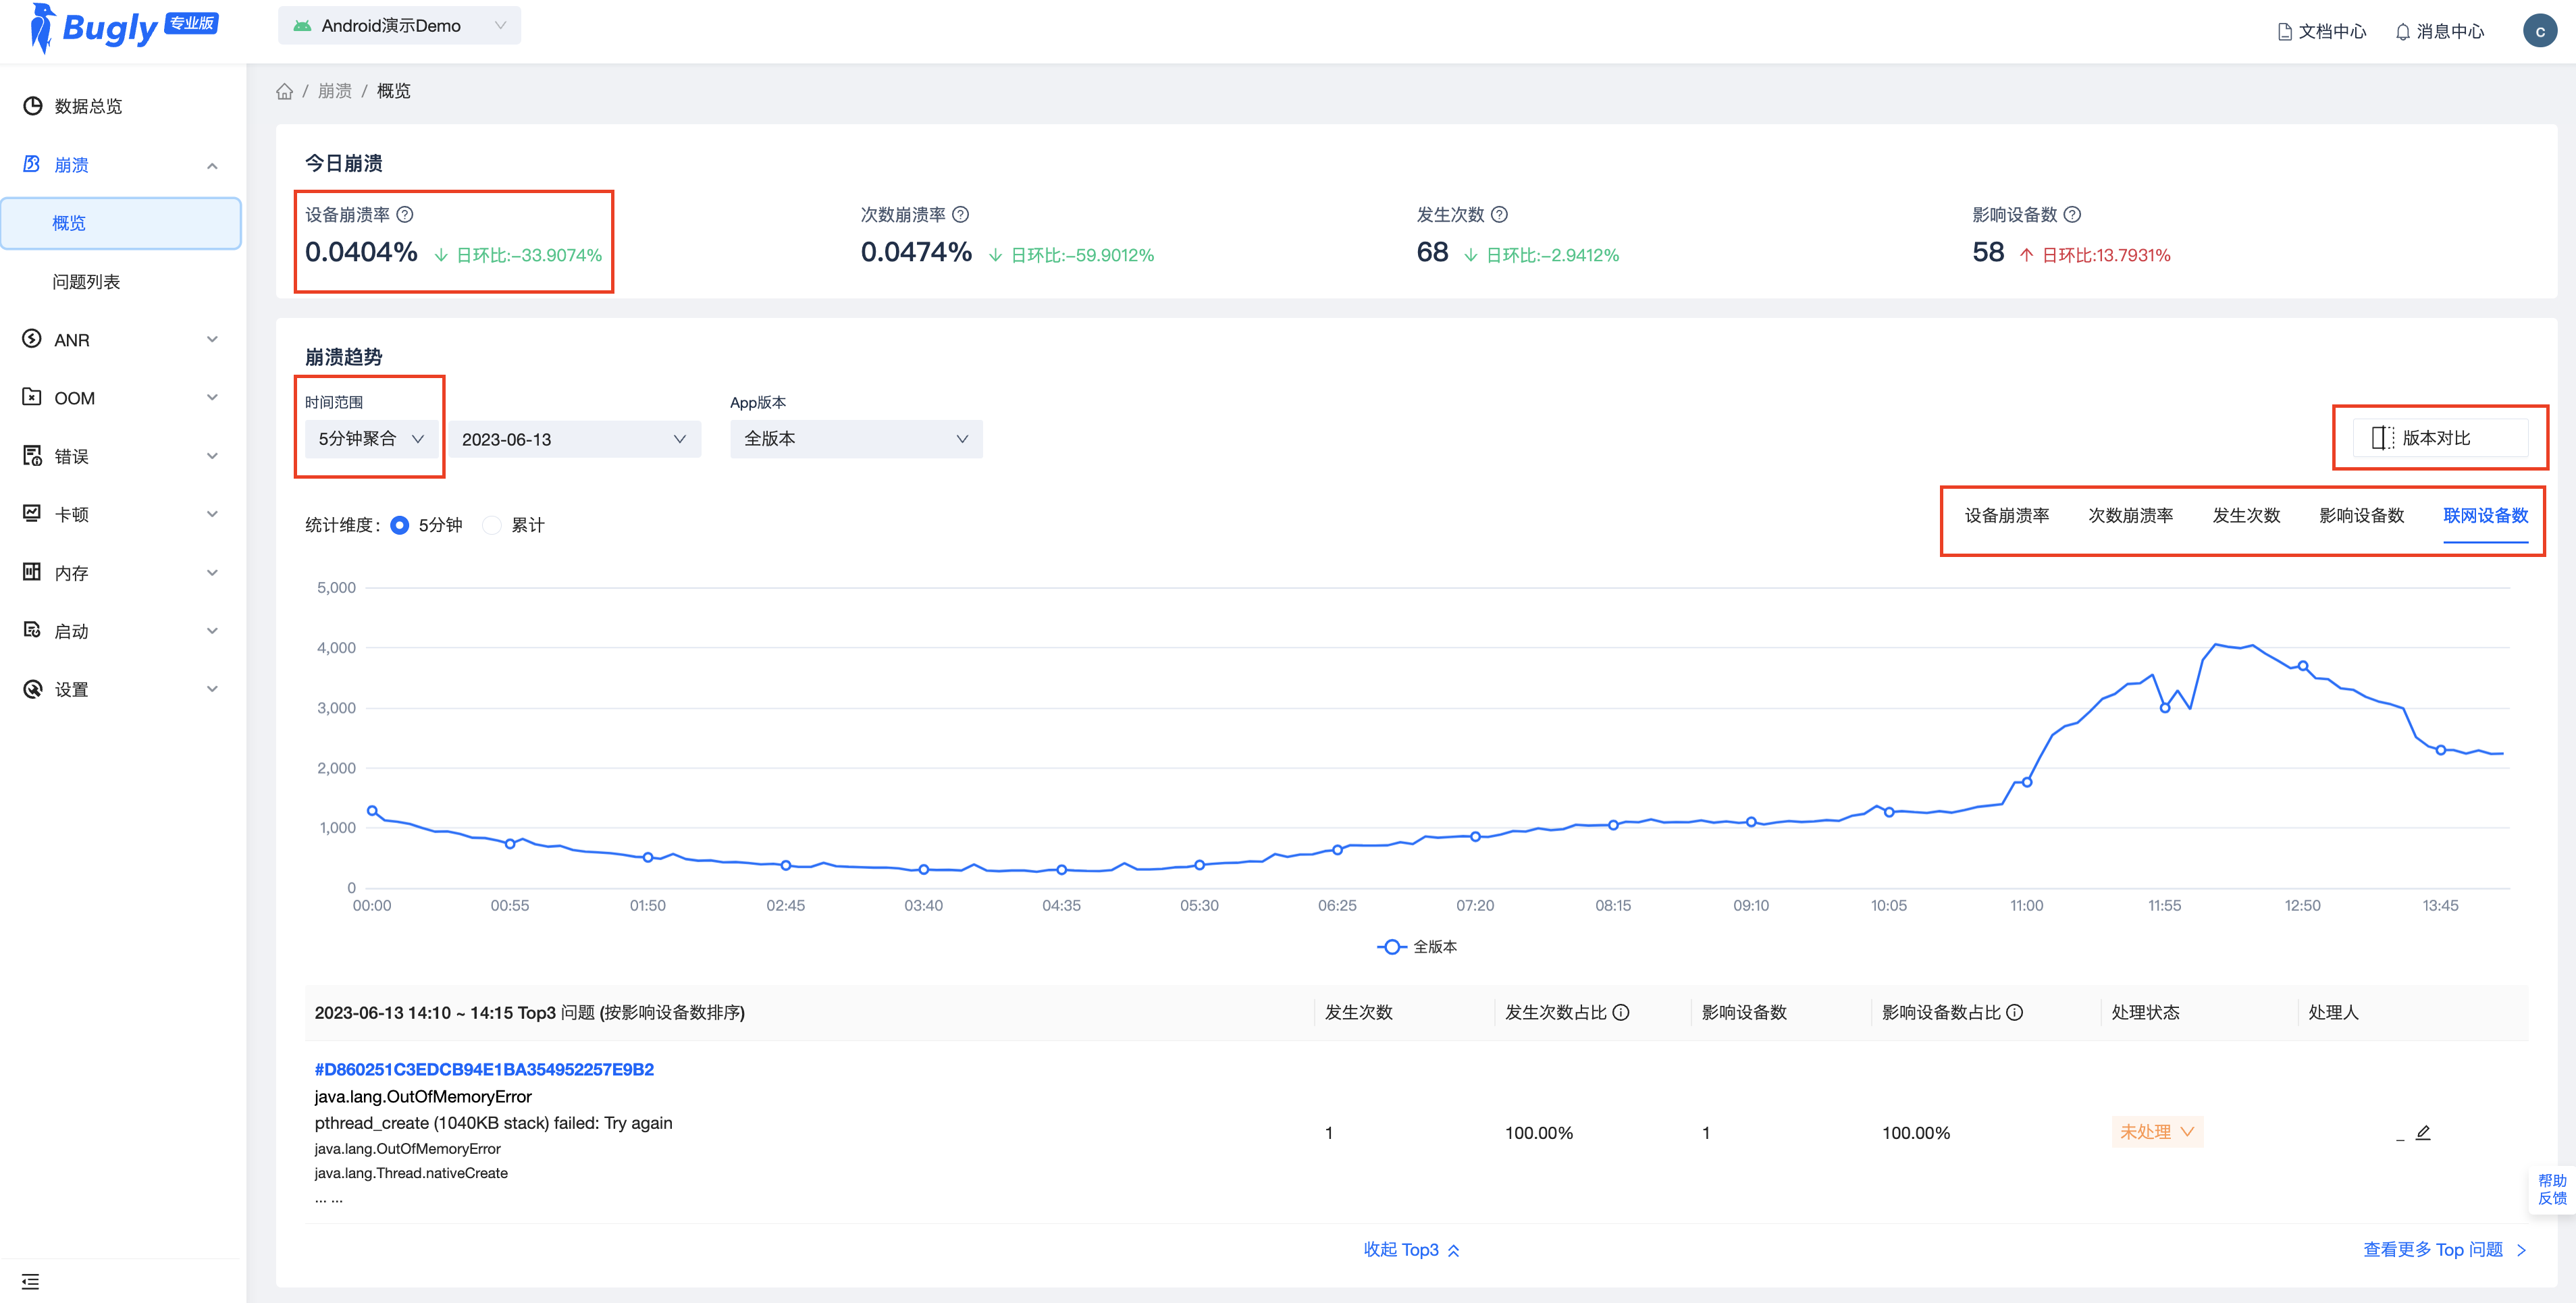Click the edit pencil icon for 处理人
This screenshot has height=1303, width=2576.
[2423, 1132]
